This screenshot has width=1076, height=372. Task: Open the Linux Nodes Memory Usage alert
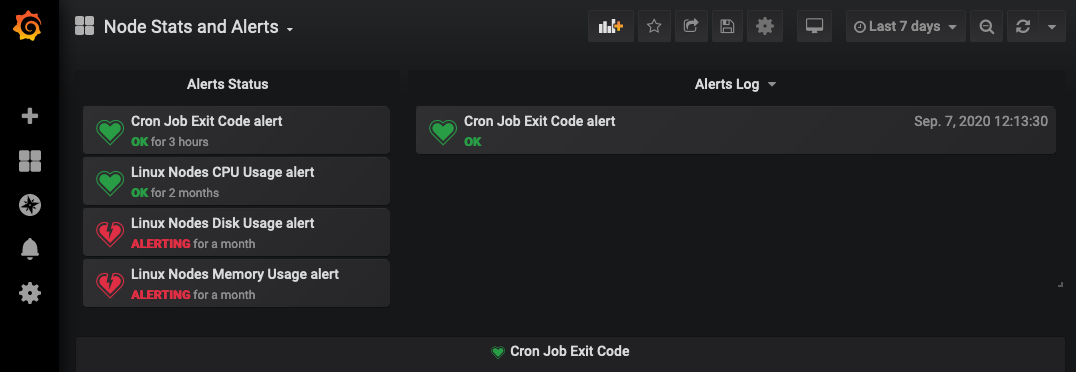pos(236,283)
